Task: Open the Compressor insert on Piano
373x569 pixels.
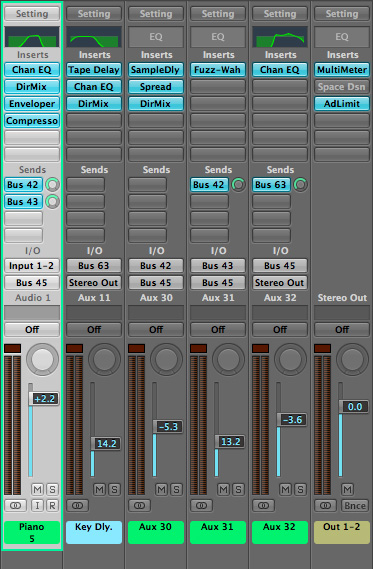Action: coord(32,120)
